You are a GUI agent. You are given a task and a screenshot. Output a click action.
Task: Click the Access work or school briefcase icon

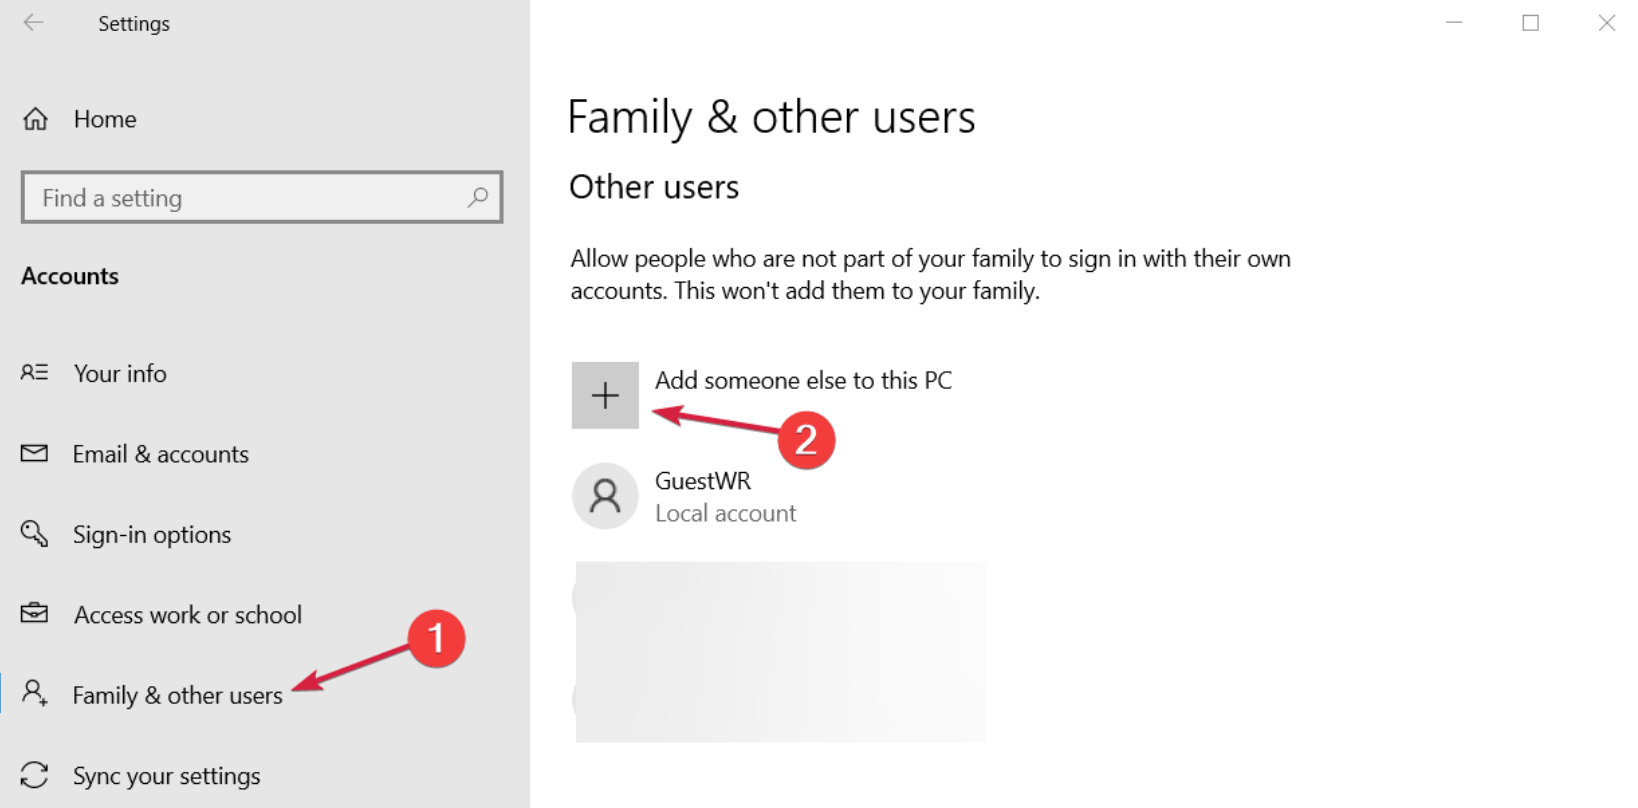tap(35, 613)
